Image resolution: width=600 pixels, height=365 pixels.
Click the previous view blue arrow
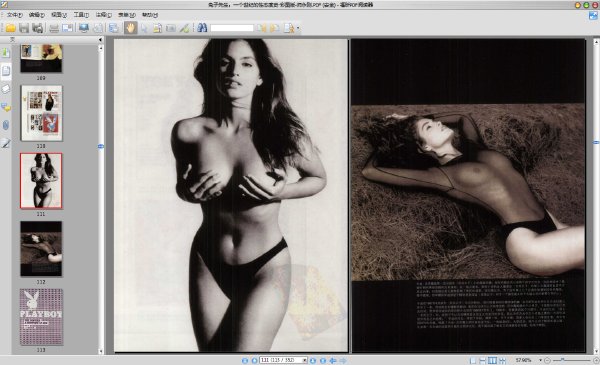333,360
